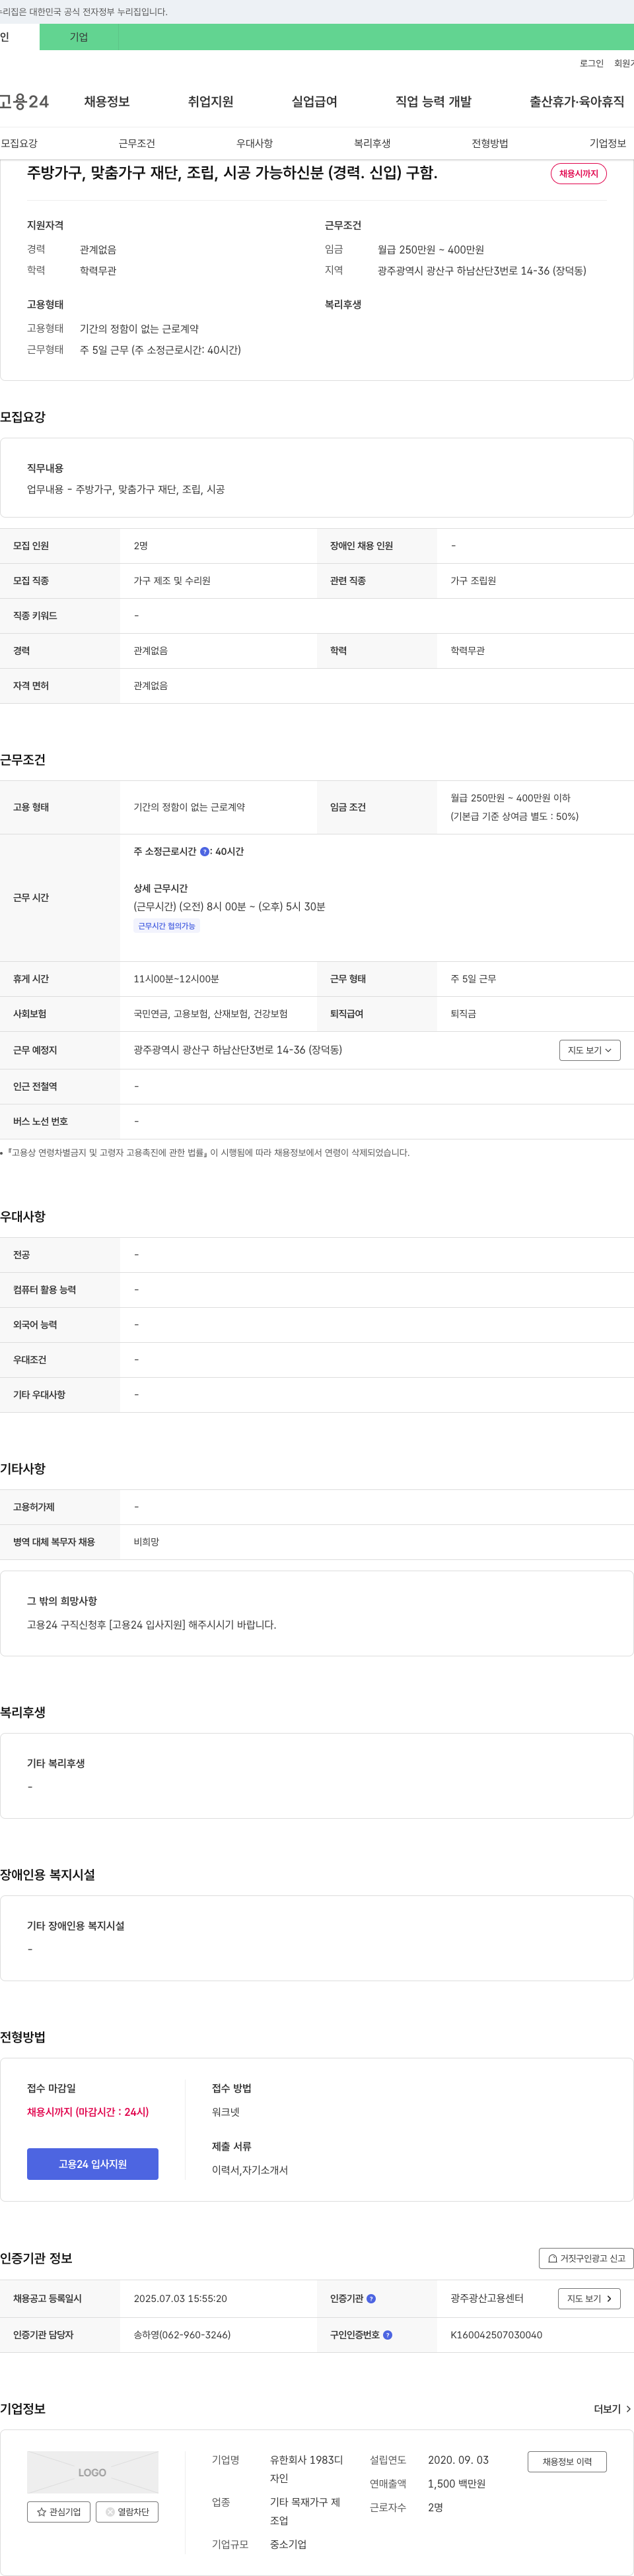Open the 취업지원 menu
The height and width of the screenshot is (2576, 634).
[210, 101]
